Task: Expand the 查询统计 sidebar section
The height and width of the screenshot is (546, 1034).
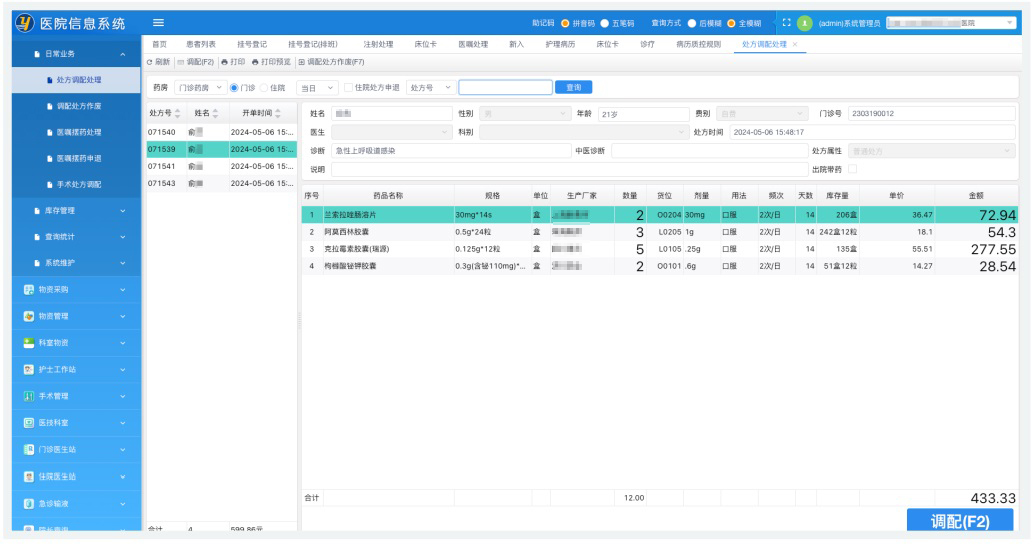Action: click(x=76, y=237)
